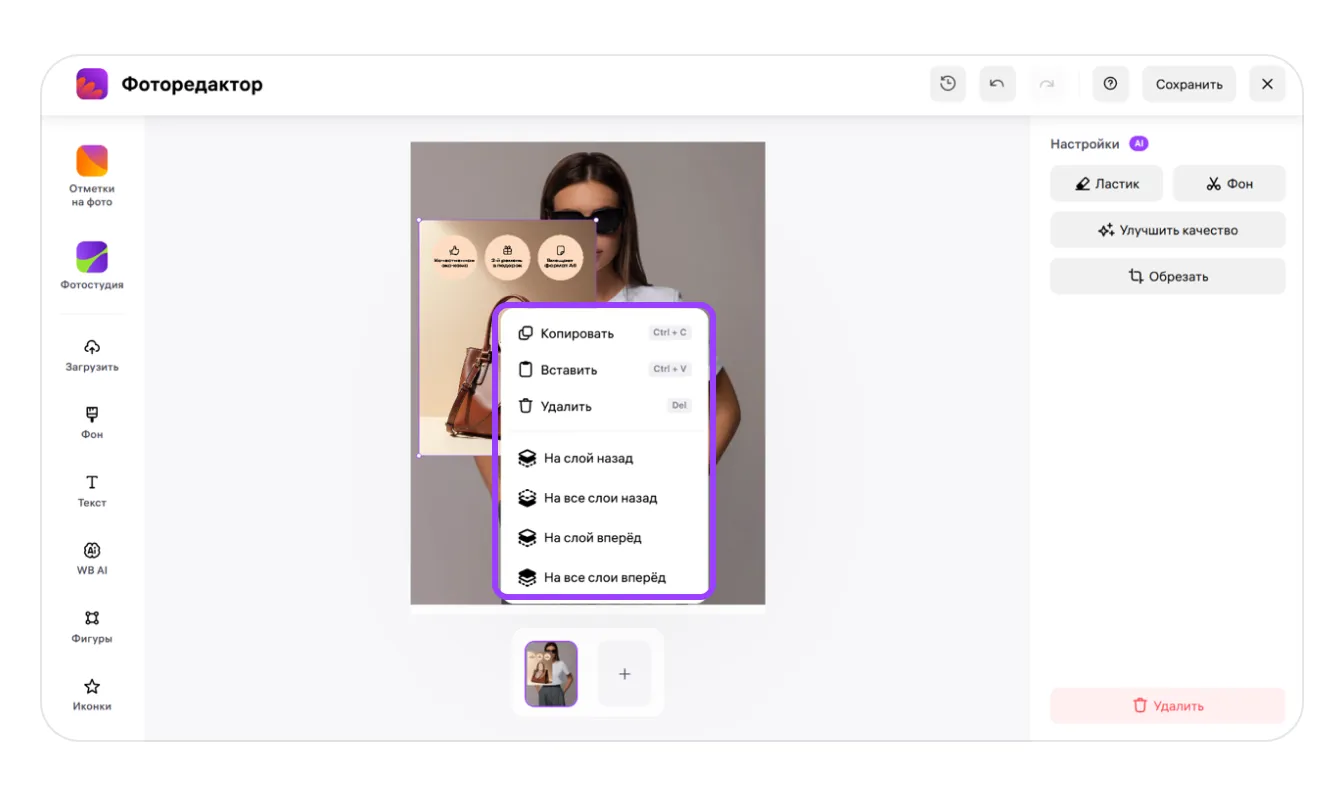Open help via question mark icon
Screen dimensions: 1344x796
tap(1110, 84)
